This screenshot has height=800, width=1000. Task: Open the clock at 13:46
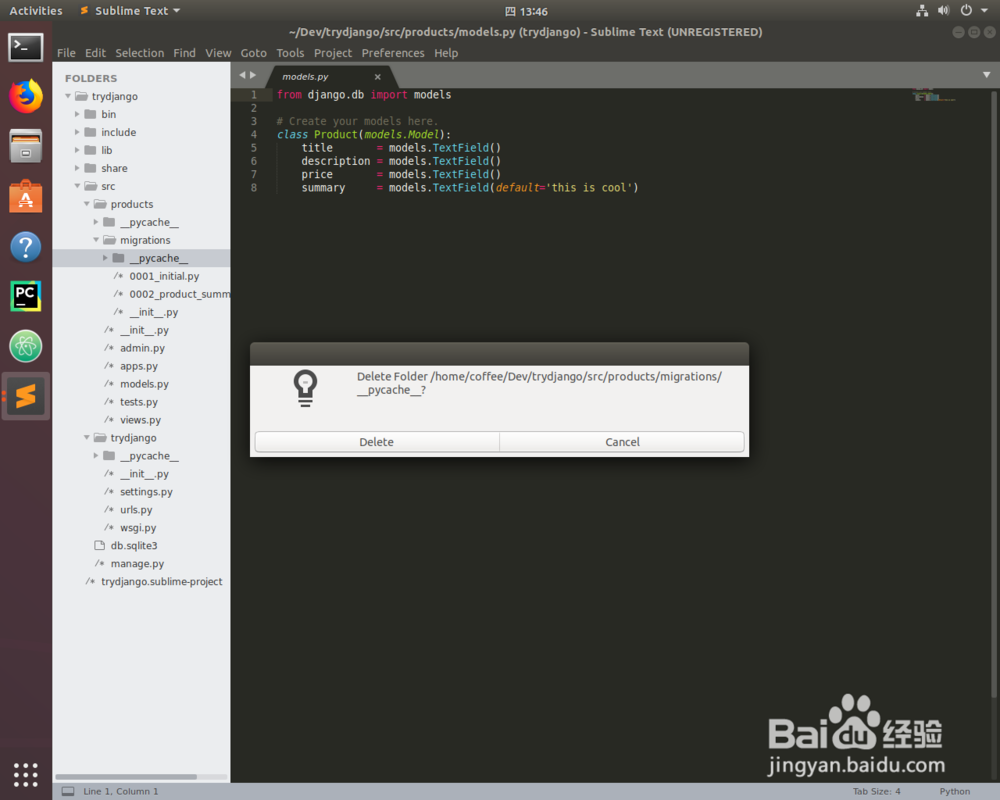coord(526,11)
